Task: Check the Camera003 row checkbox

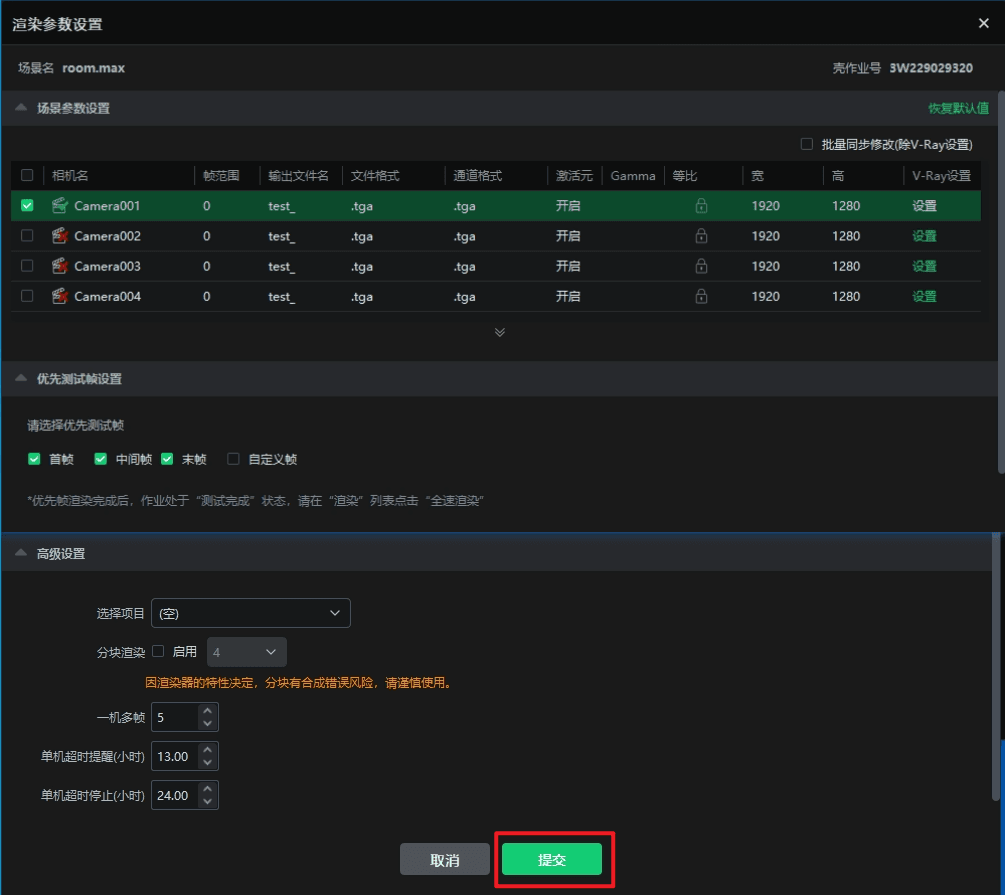Action: [x=27, y=266]
